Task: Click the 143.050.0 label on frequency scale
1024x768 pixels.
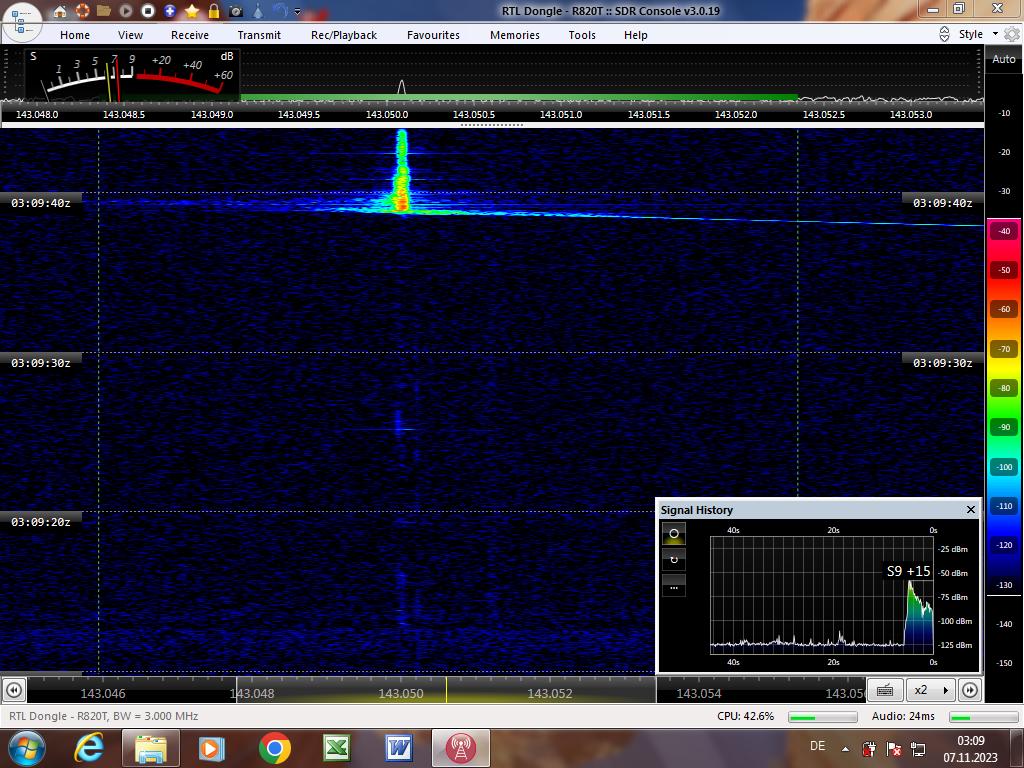Action: tap(387, 114)
